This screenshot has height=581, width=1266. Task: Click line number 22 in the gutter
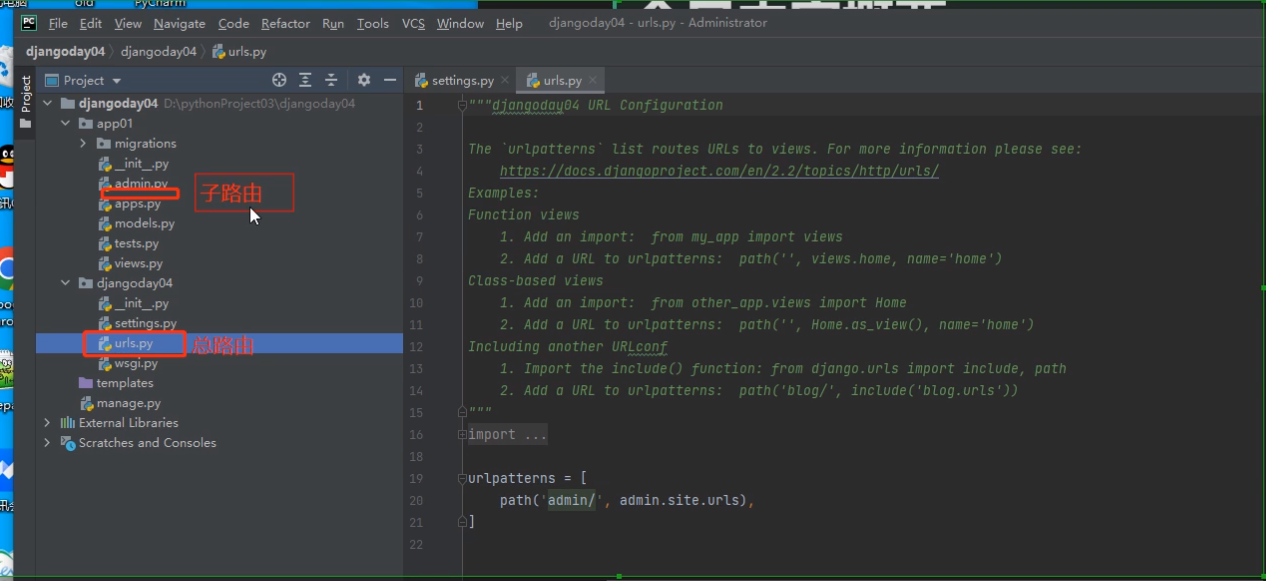pyautogui.click(x=417, y=544)
